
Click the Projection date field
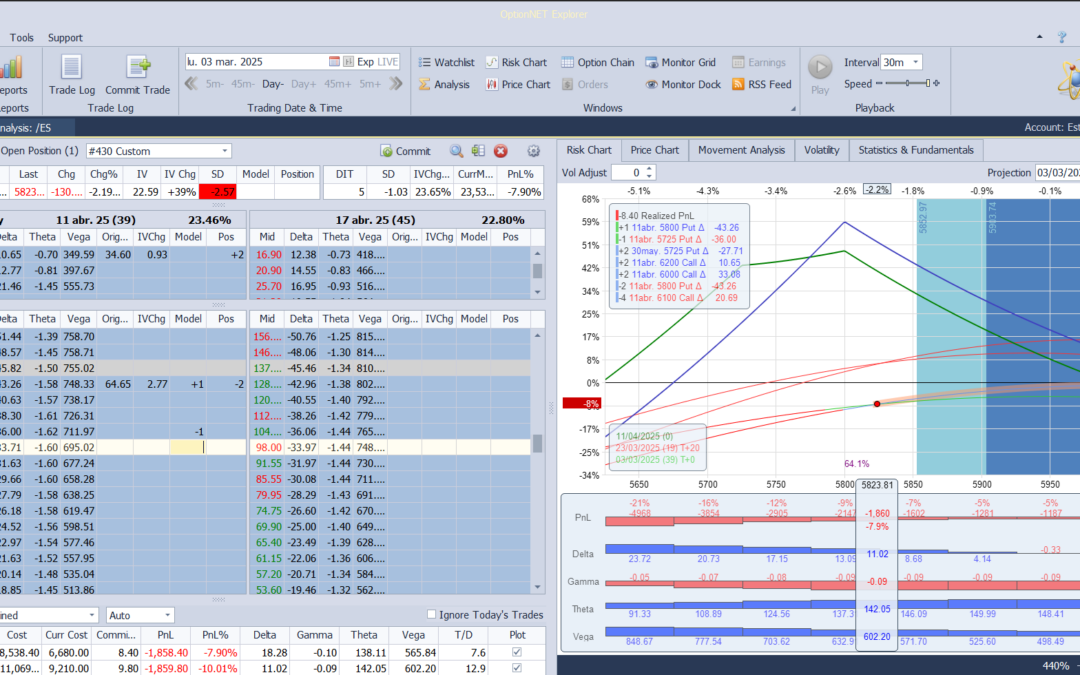[x=1057, y=173]
